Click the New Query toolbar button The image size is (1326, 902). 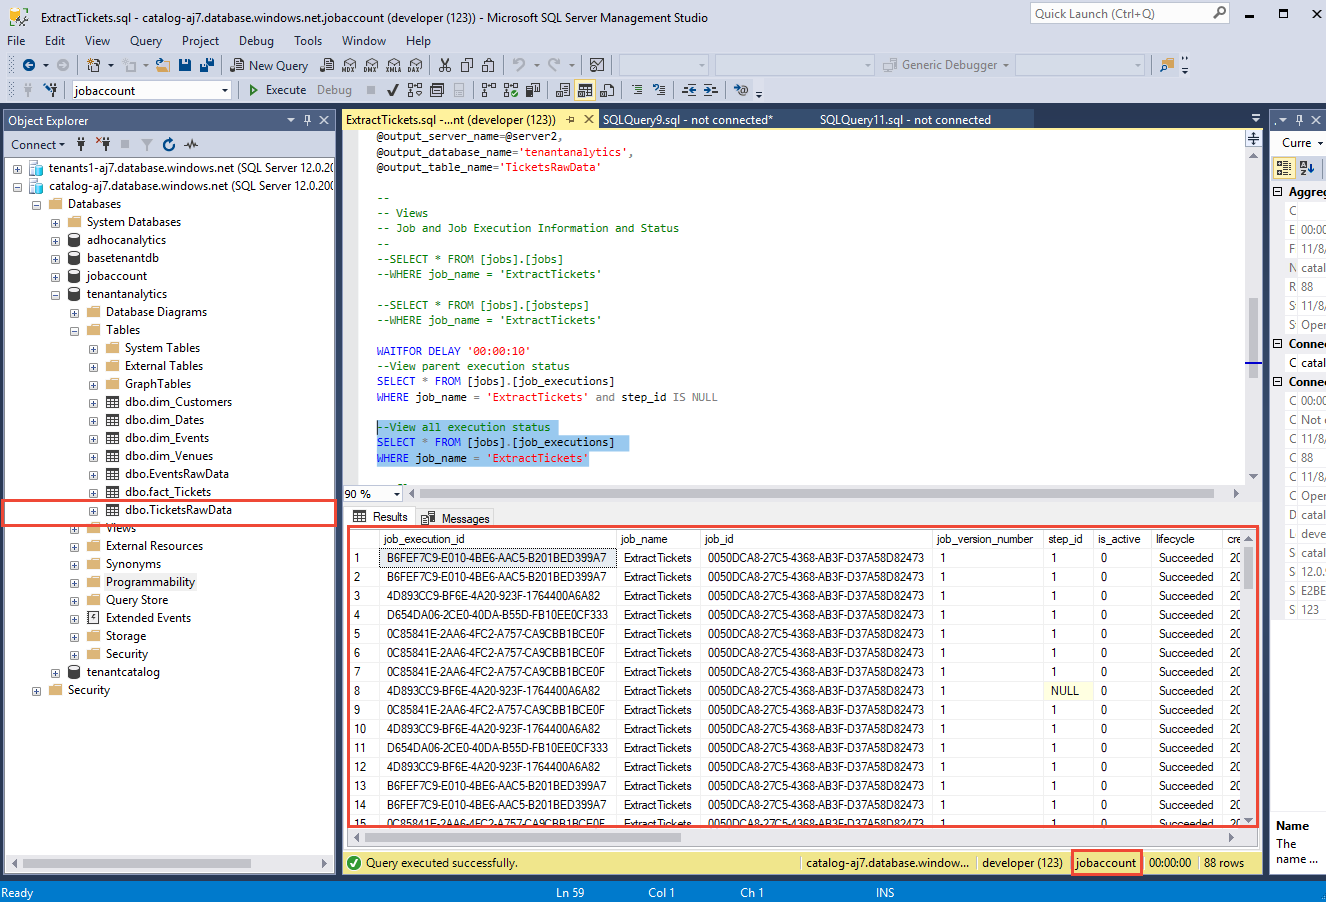coord(269,65)
